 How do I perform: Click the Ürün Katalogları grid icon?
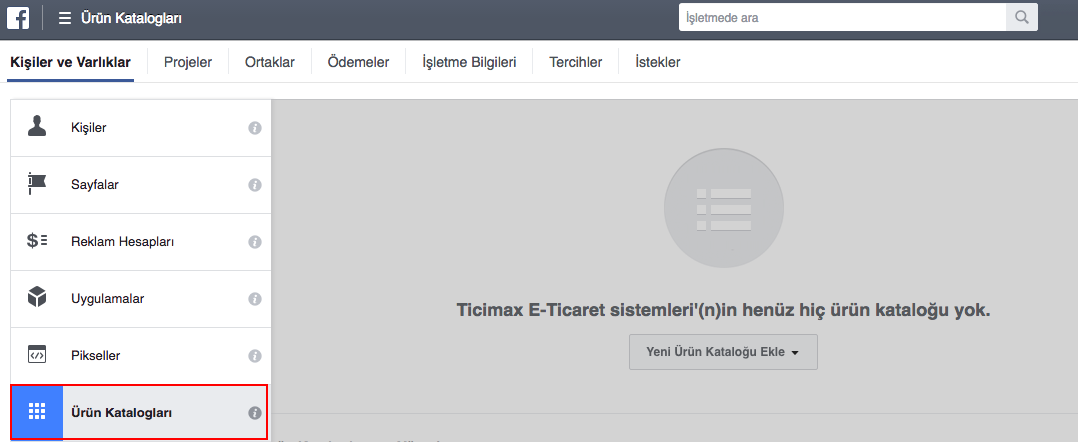coord(37,412)
